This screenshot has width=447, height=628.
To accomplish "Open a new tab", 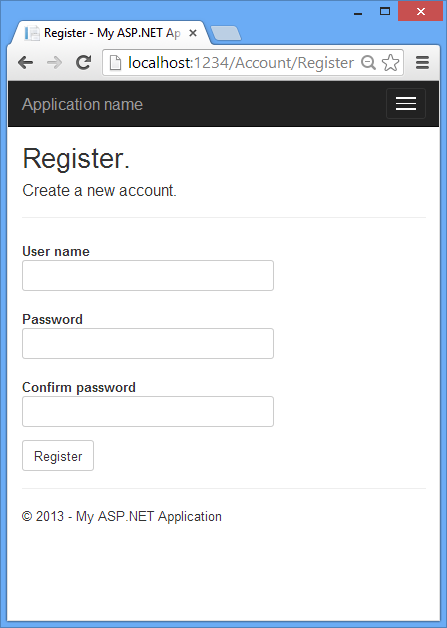I will 226,33.
